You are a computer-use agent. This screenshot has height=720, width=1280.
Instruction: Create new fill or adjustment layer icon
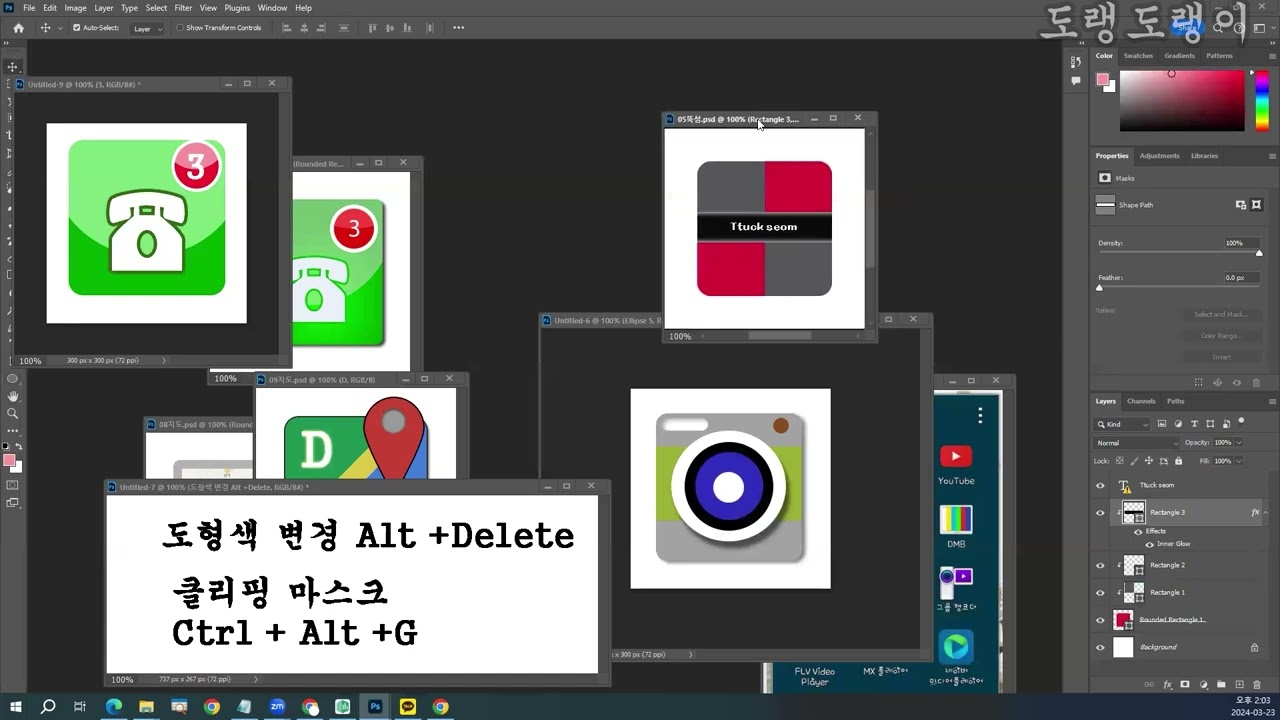click(1203, 685)
